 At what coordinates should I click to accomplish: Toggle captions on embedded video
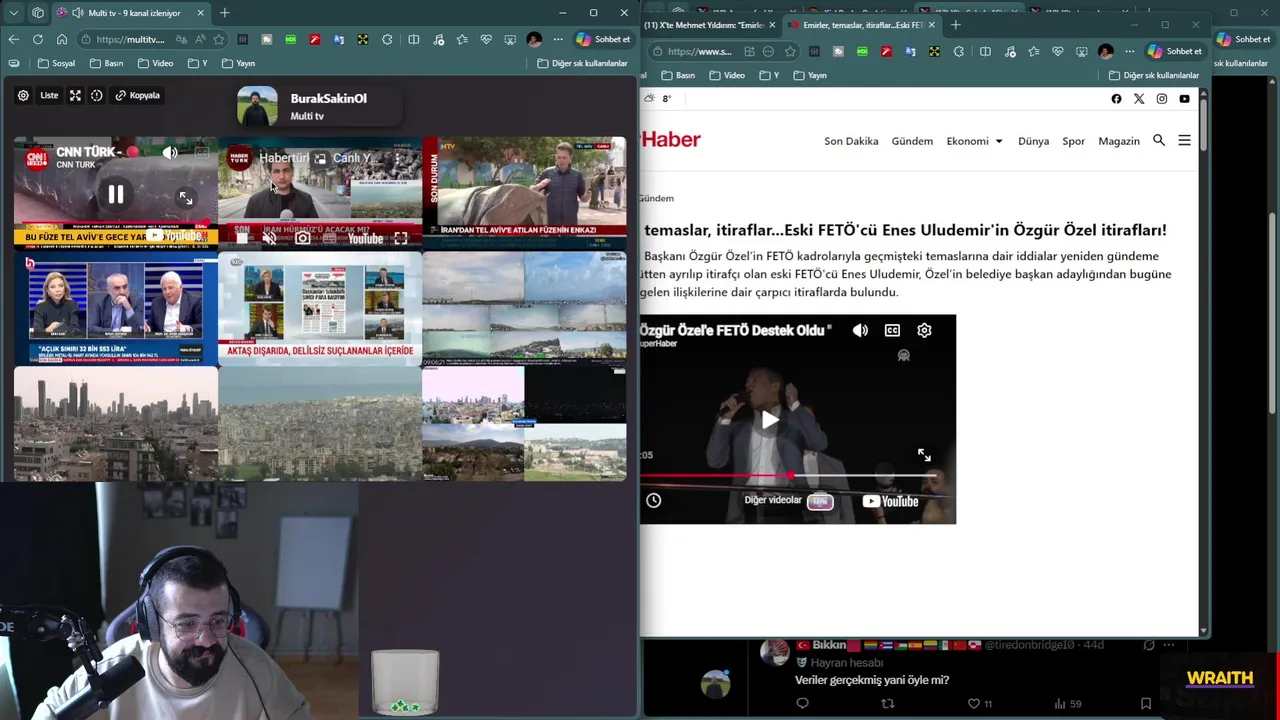tap(892, 330)
